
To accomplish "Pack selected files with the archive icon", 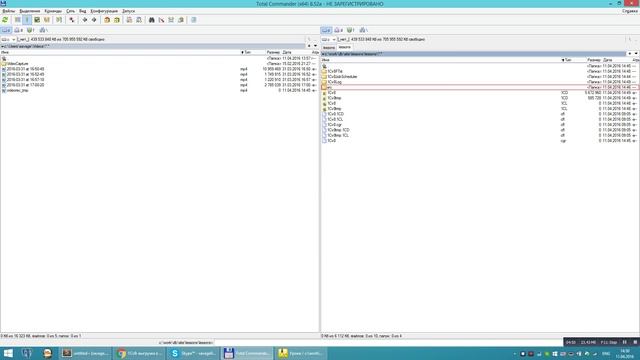I will 107,20.
